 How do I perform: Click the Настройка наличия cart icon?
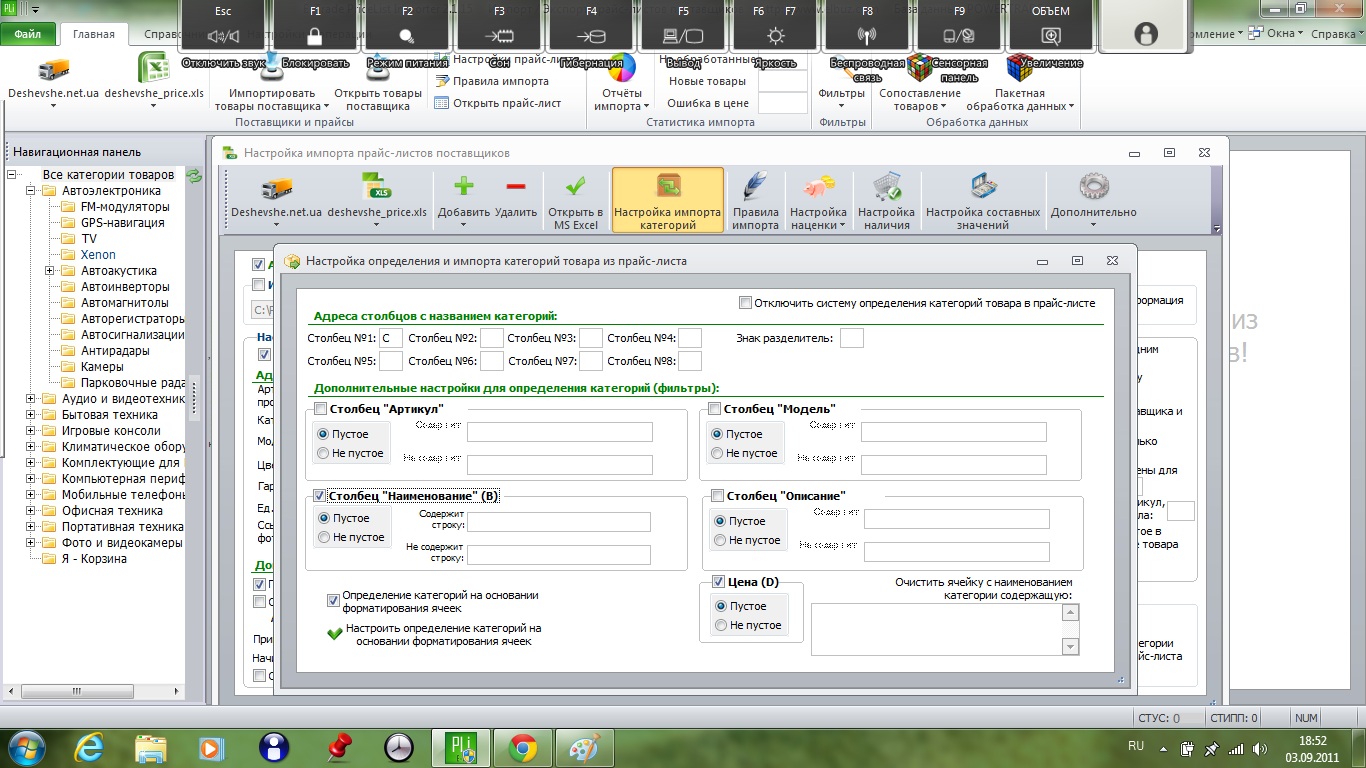(x=886, y=187)
